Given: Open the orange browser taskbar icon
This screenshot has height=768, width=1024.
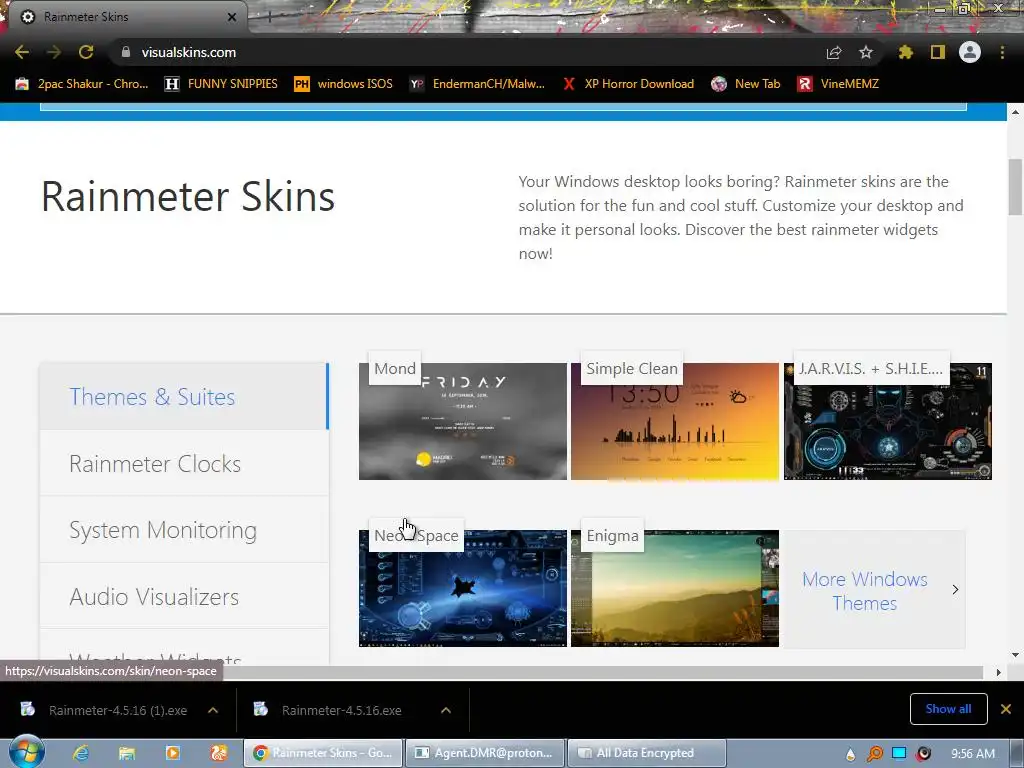Looking at the screenshot, I should click(218, 753).
